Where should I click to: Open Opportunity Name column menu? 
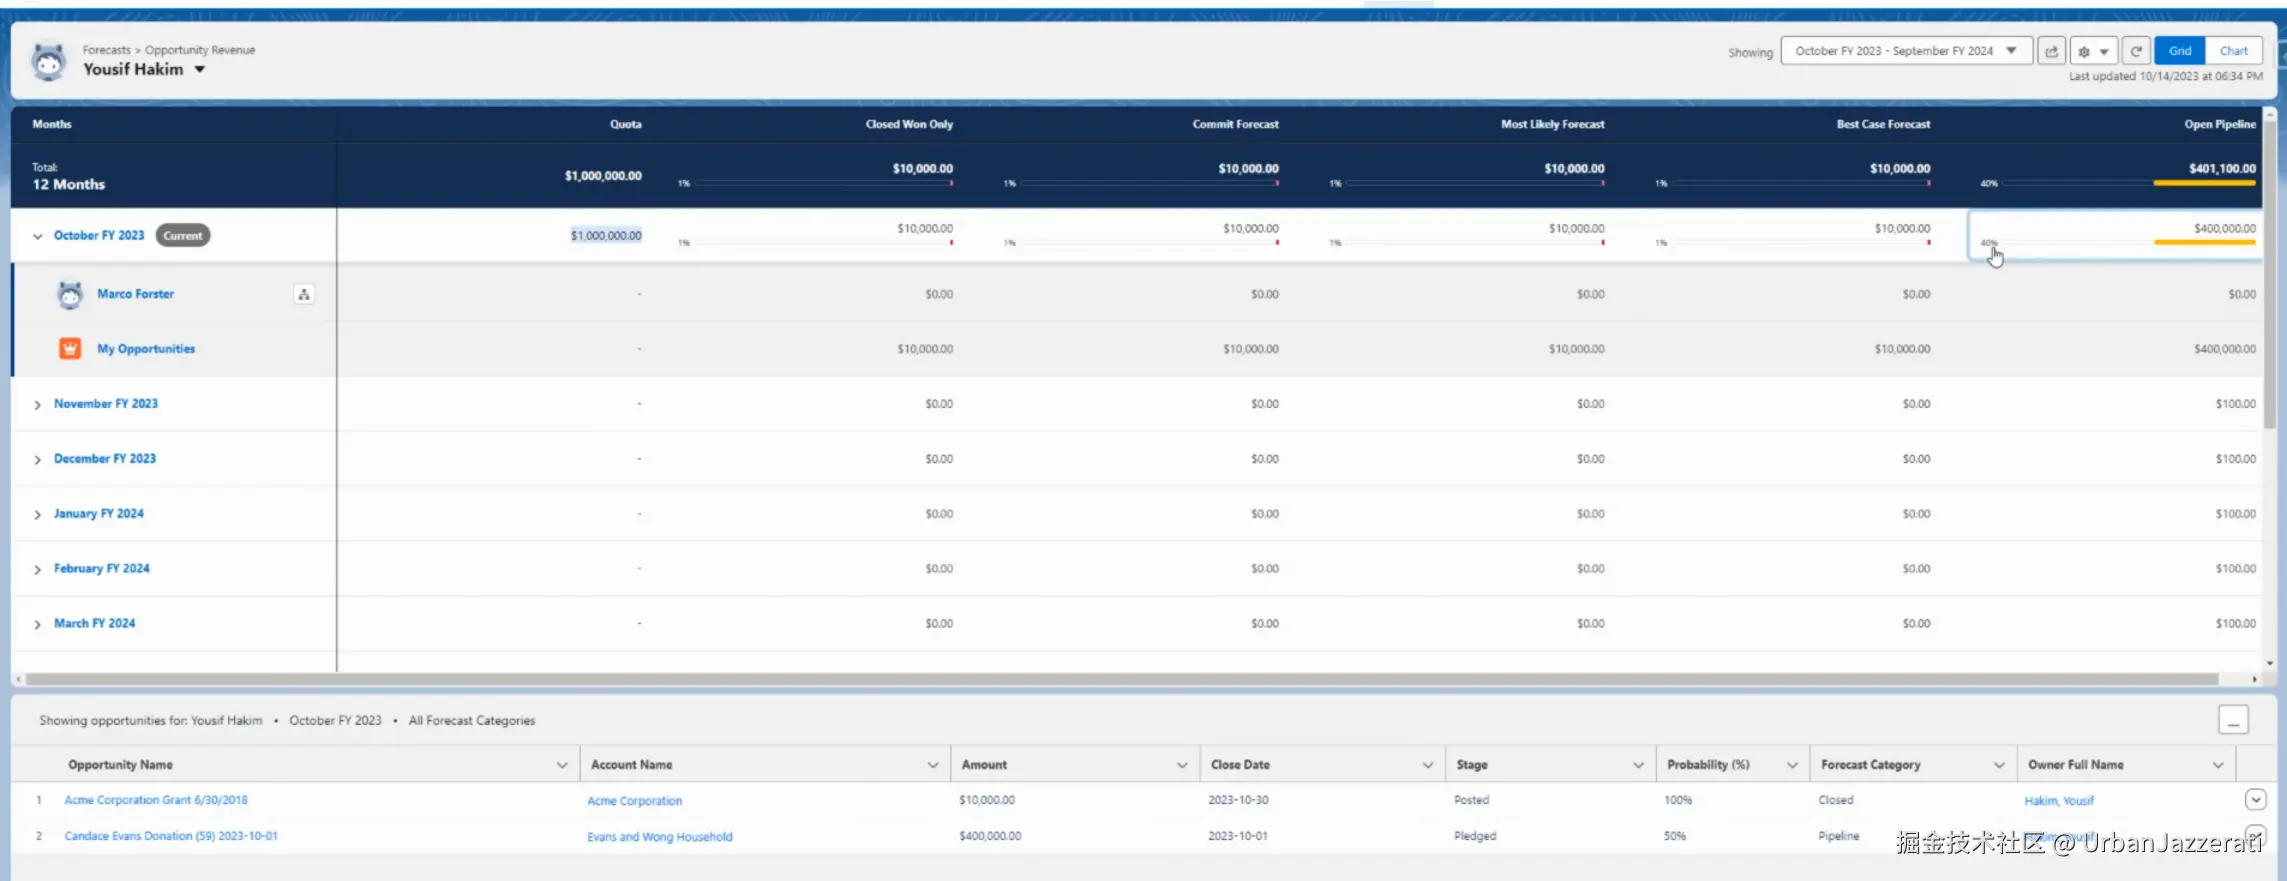(x=562, y=765)
